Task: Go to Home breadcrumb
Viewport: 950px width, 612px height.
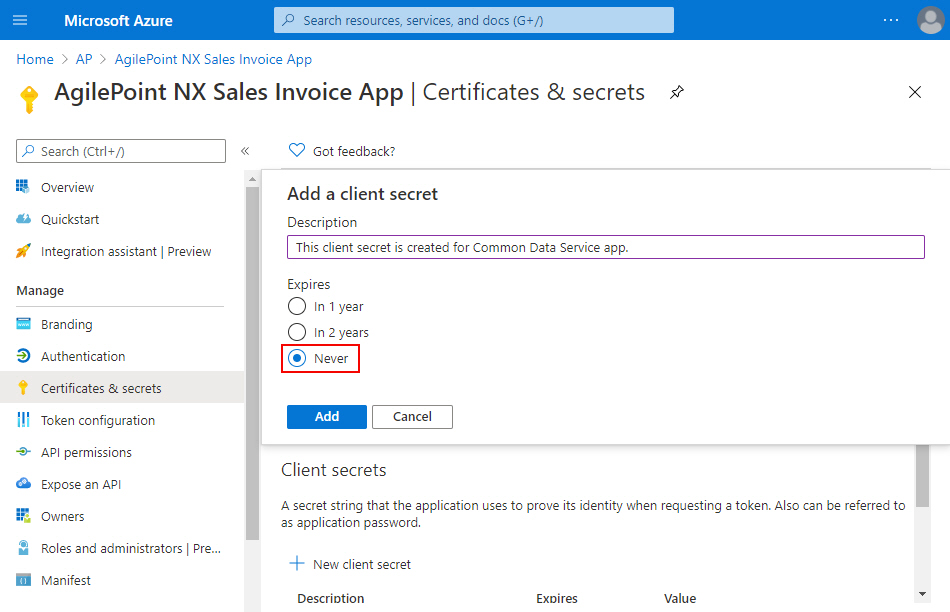Action: click(x=35, y=59)
